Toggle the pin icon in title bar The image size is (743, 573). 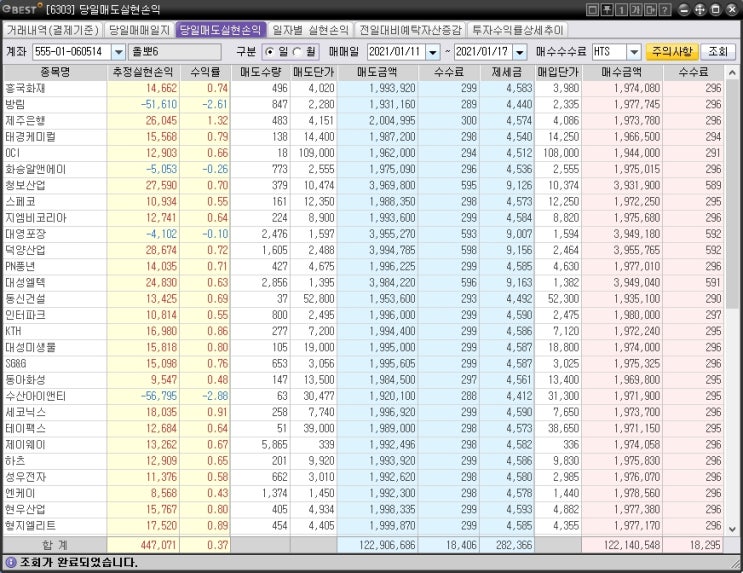click(x=607, y=9)
